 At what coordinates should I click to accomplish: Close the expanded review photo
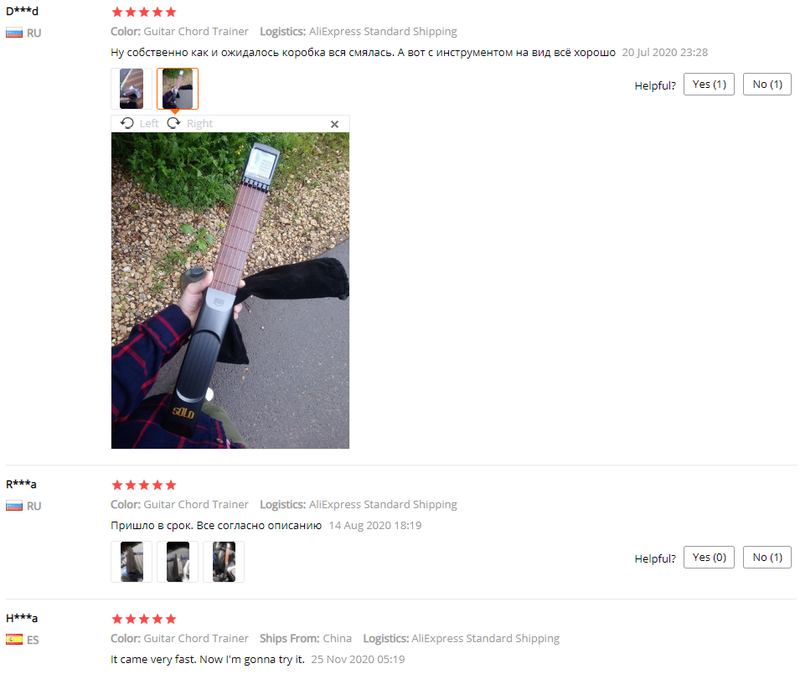(x=335, y=124)
